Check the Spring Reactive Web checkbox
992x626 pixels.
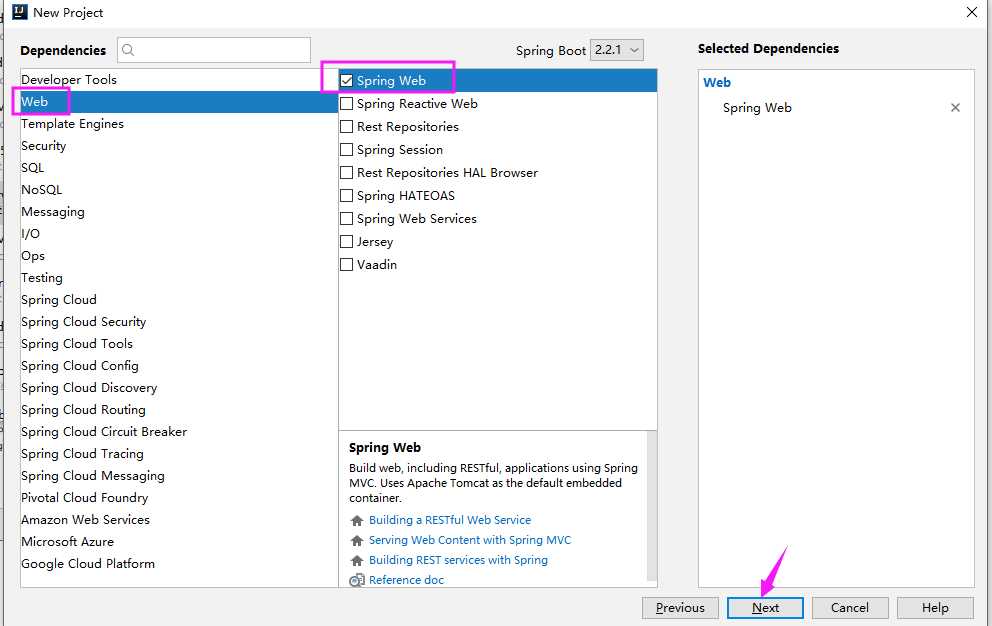[x=347, y=103]
